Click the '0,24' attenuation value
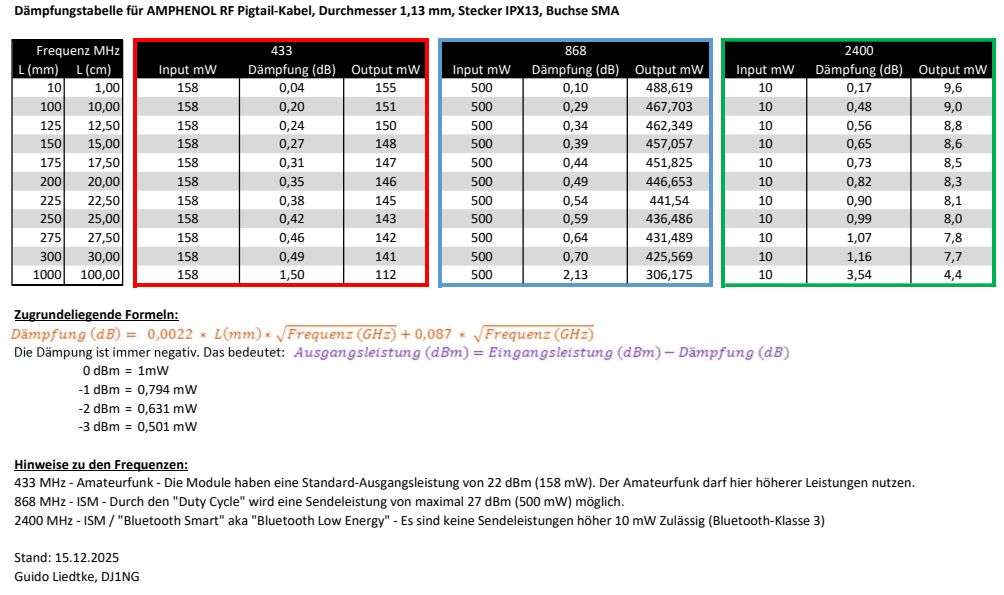Viewport: 1004px width, 595px height. pos(292,126)
